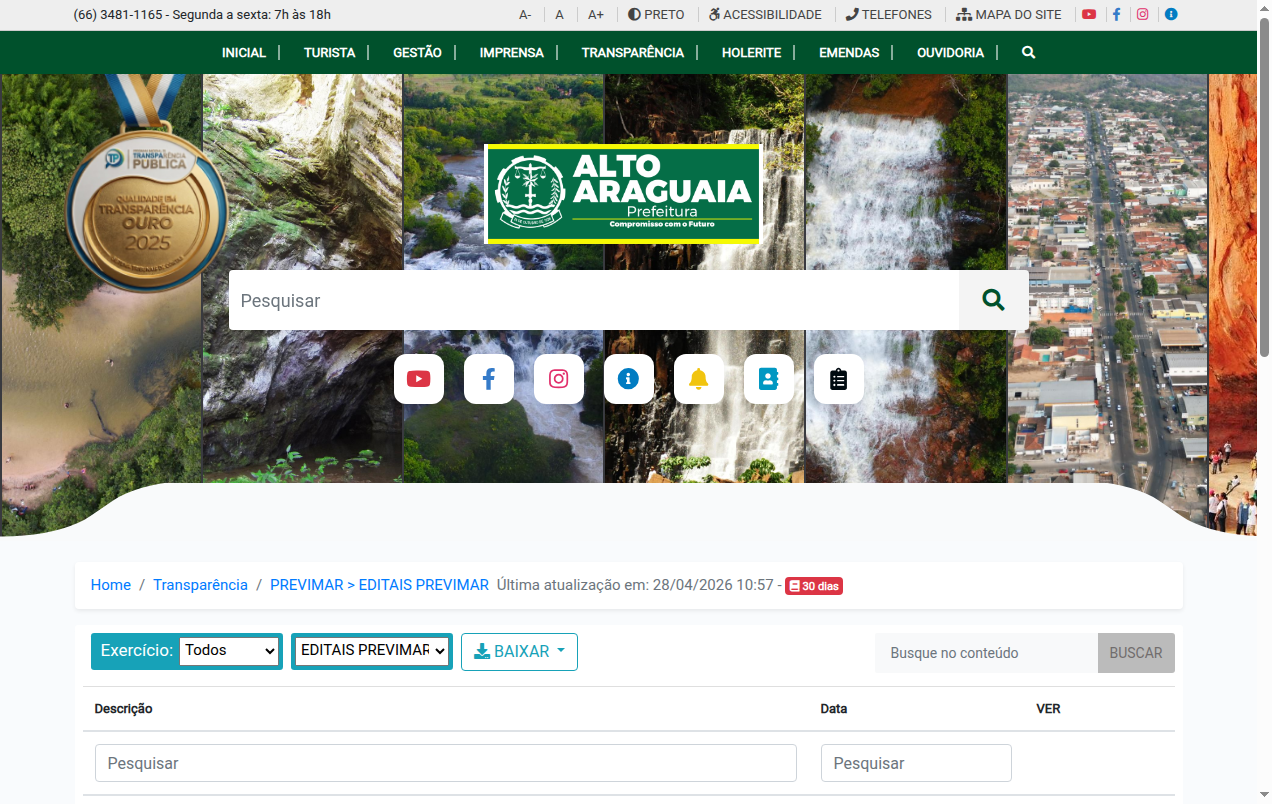Open IMPRENSA menu
The height and width of the screenshot is (804, 1272).
[512, 53]
